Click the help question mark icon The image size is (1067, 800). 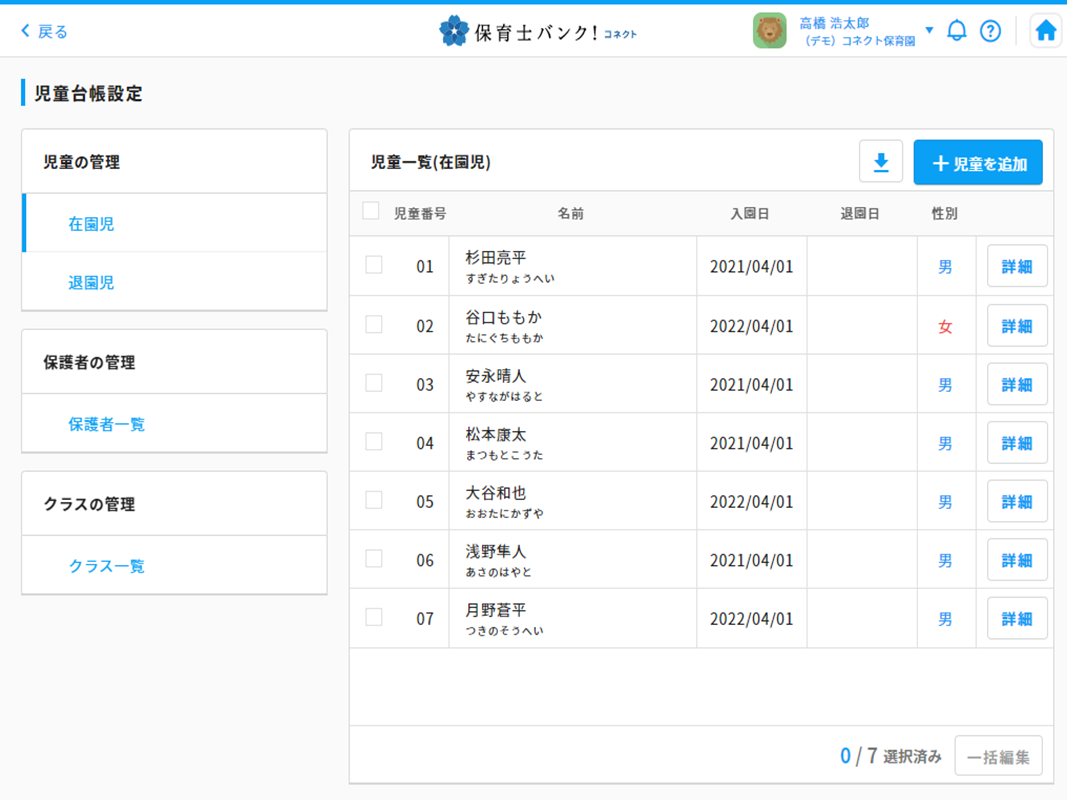coord(990,31)
